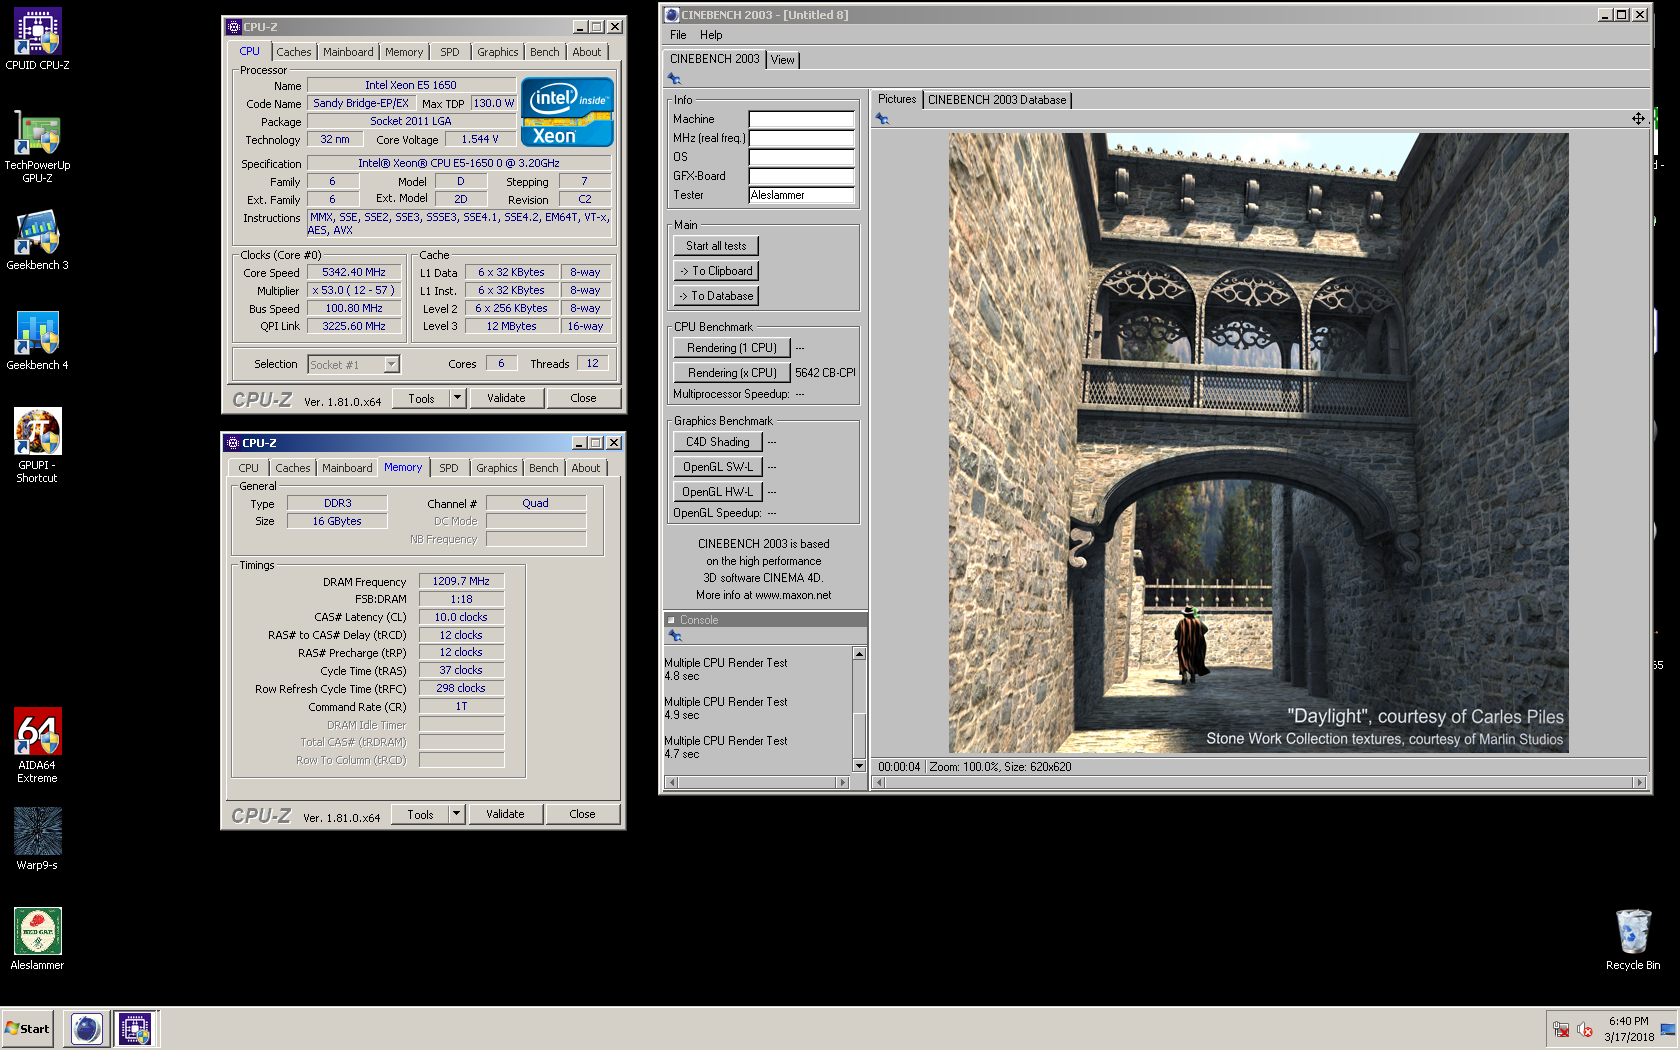Switch to the CPU tab in the lower CPU-Z window

pyautogui.click(x=248, y=468)
